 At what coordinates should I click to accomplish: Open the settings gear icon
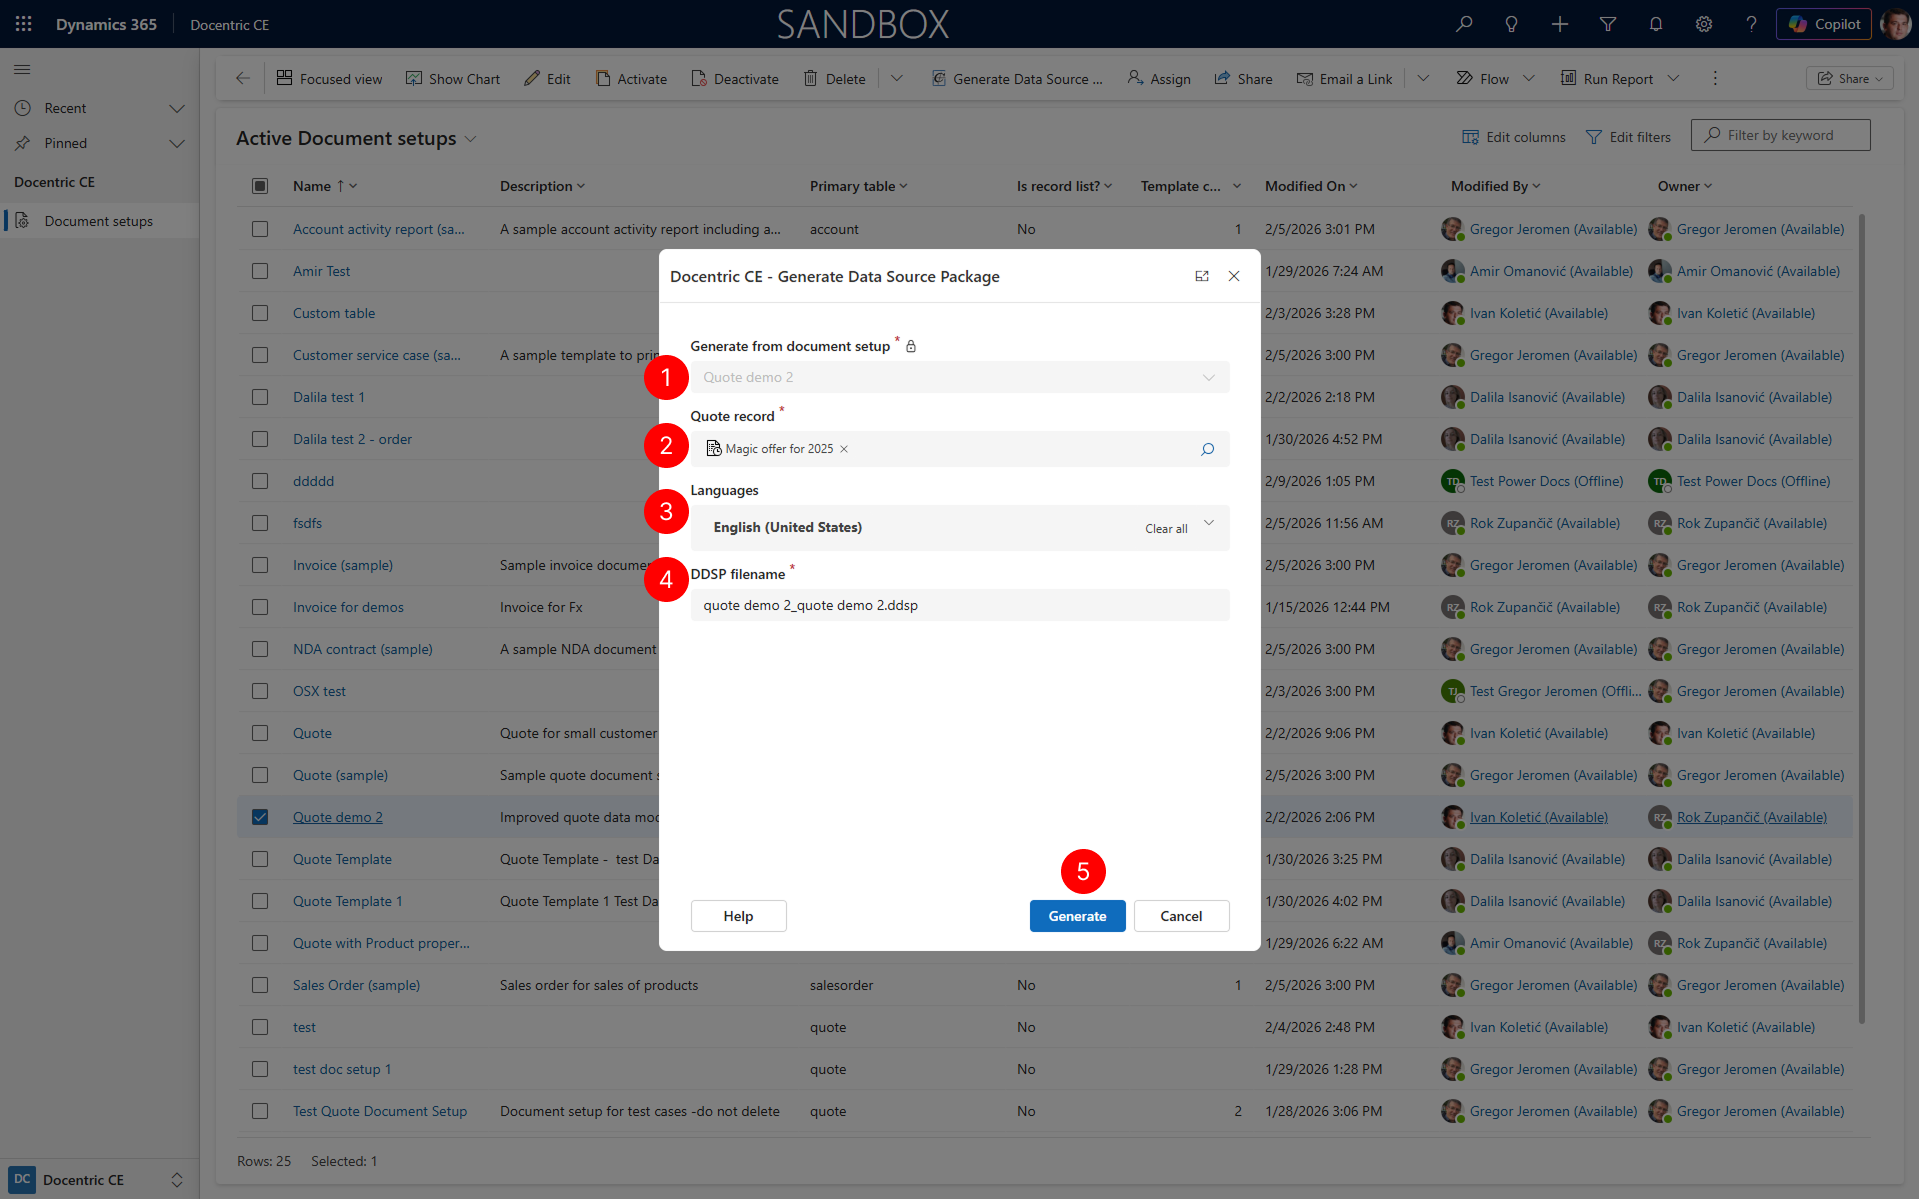click(1704, 24)
